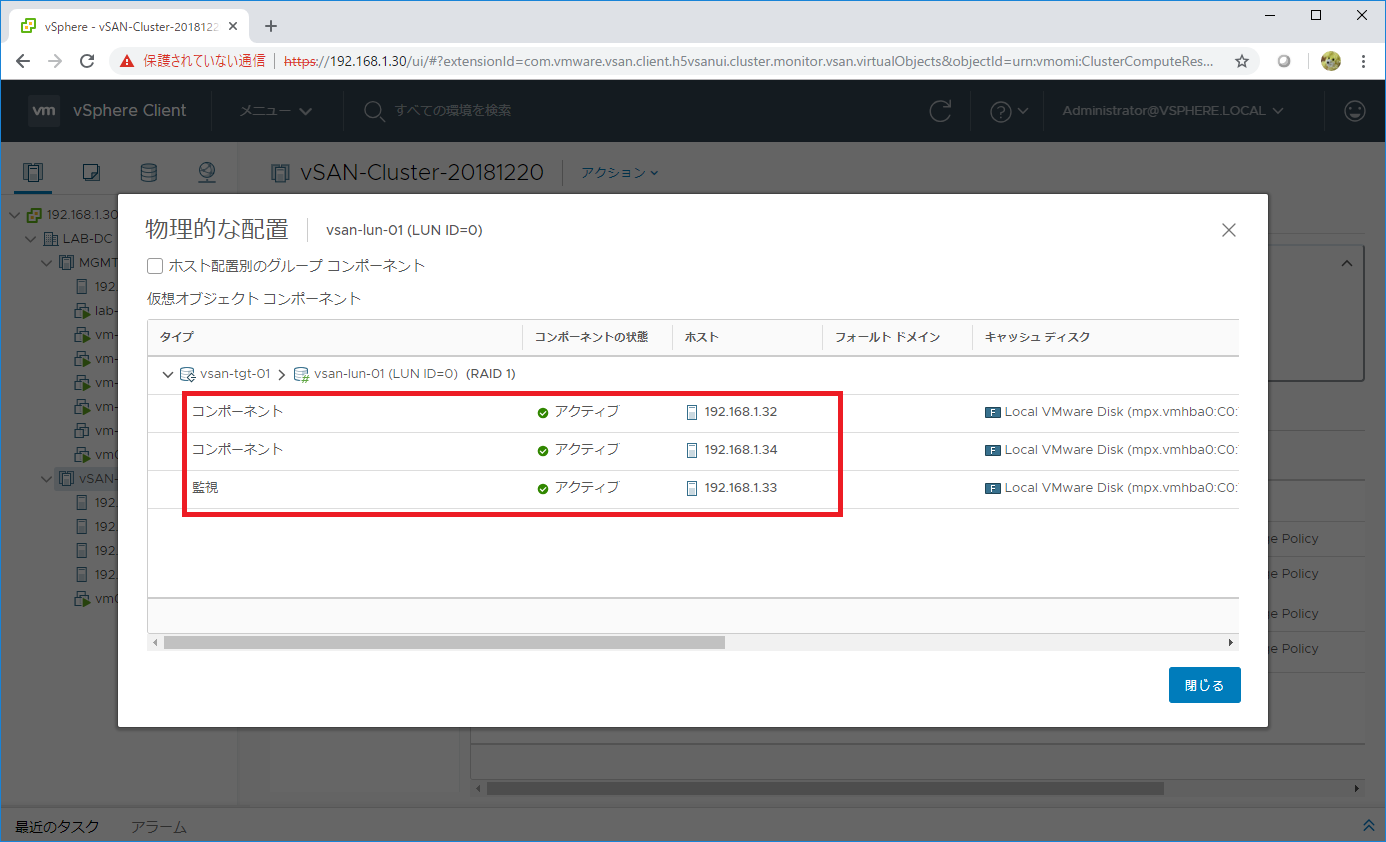Open Chrome three-dot menu
This screenshot has width=1386, height=842.
[1364, 61]
